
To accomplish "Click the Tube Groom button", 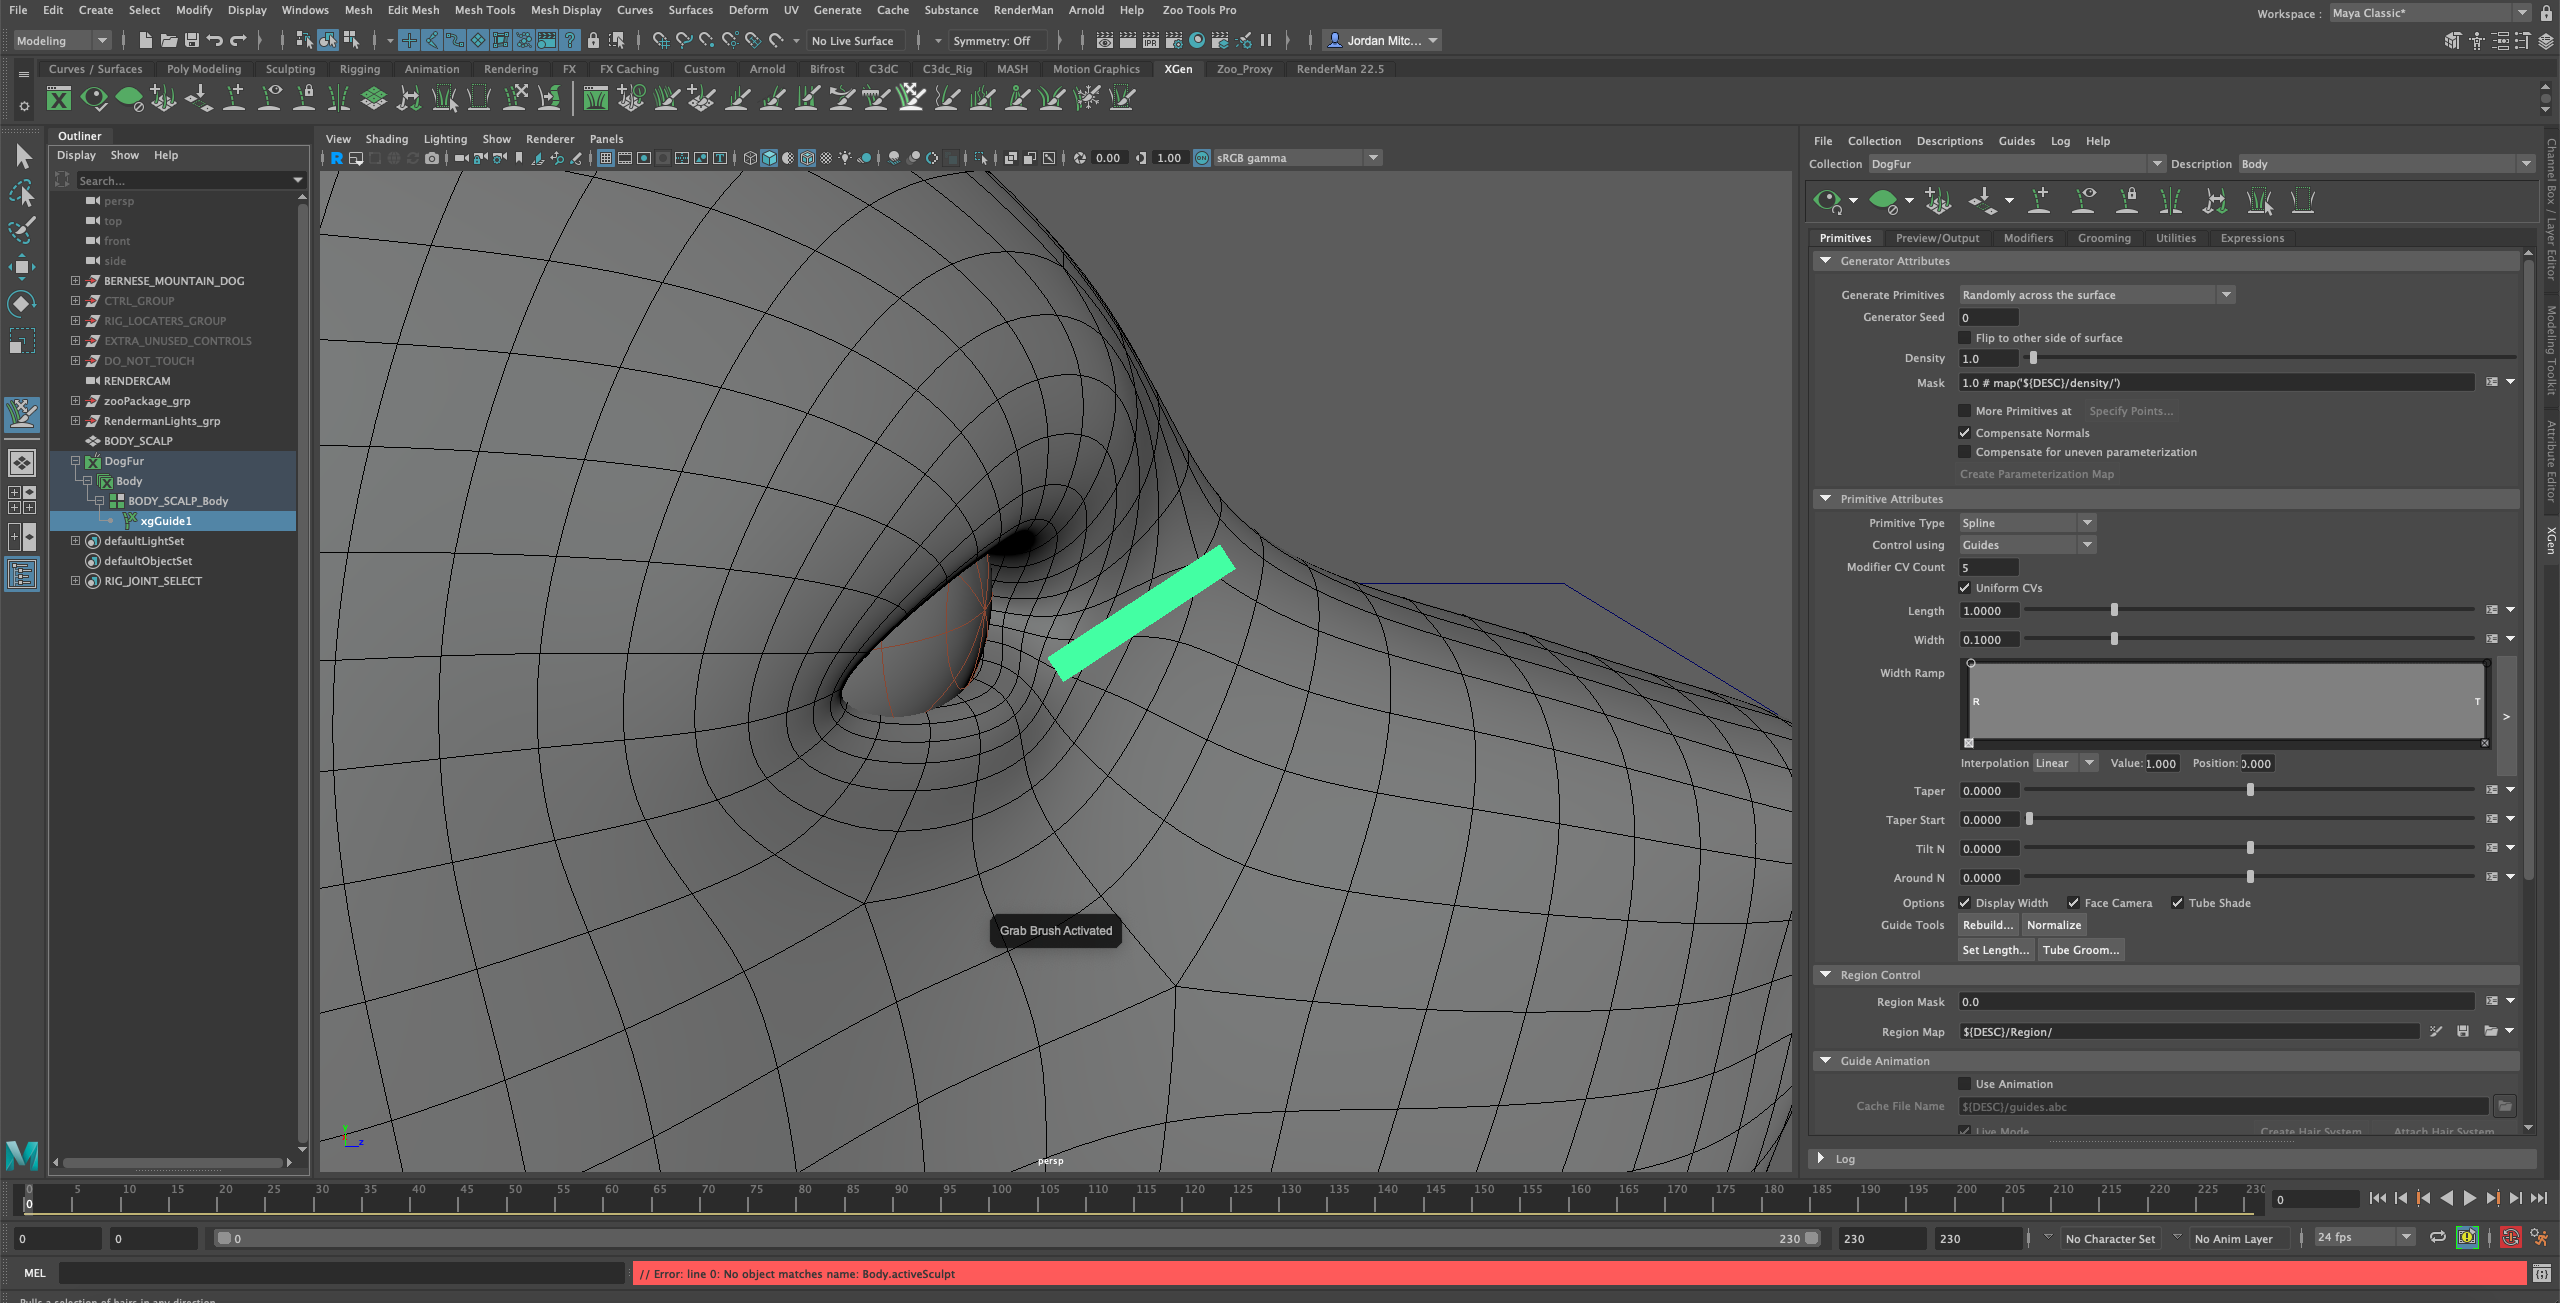I will (x=2081, y=949).
